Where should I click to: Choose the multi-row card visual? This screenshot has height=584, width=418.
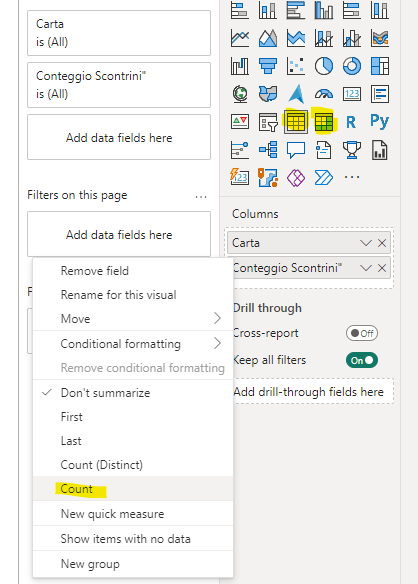point(380,94)
